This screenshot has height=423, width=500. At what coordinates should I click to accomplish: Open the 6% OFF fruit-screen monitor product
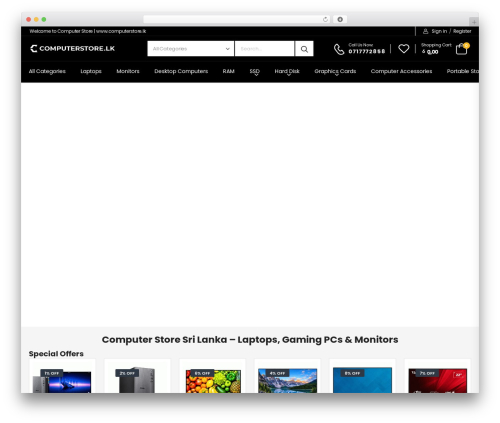pyautogui.click(x=212, y=376)
